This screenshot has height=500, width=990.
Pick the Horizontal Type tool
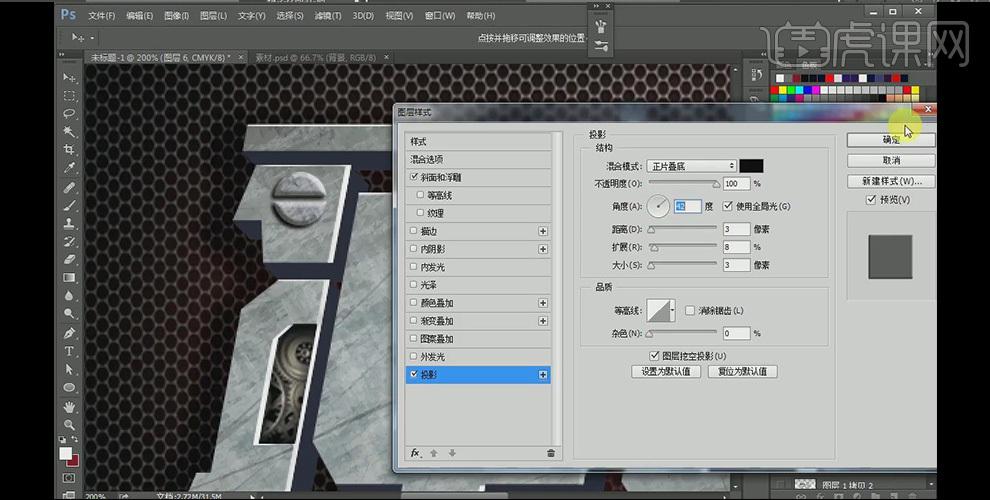click(70, 351)
